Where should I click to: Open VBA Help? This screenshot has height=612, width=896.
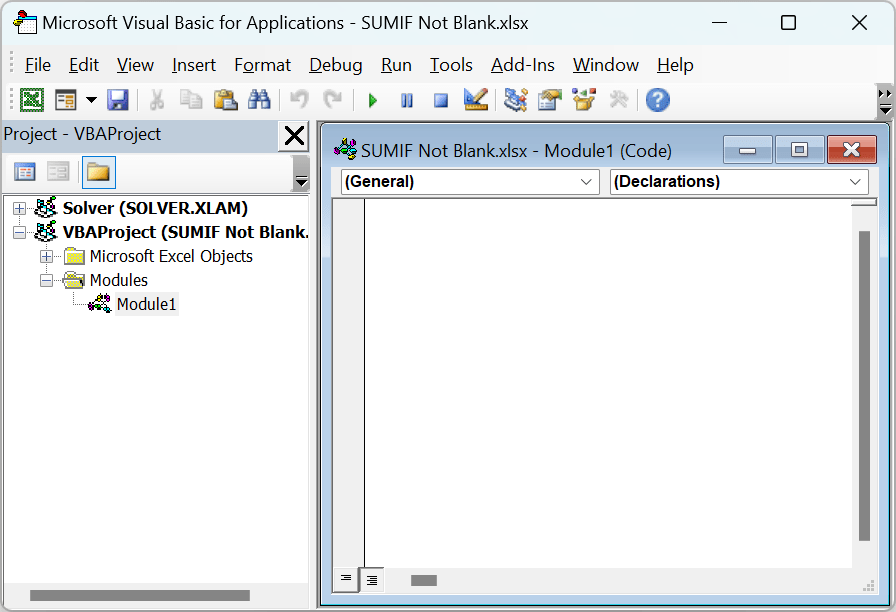tap(657, 100)
